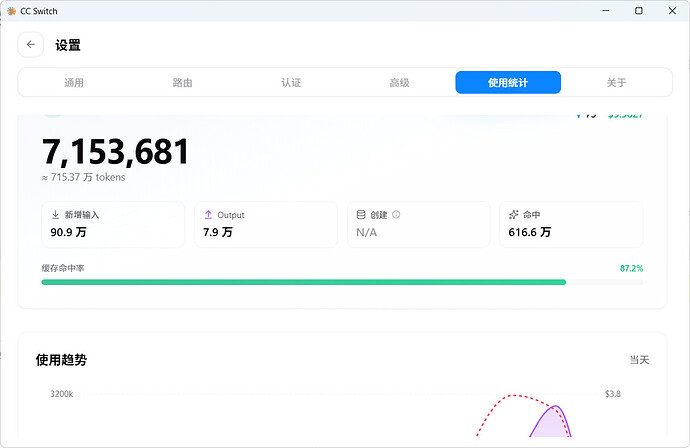Viewport: 690px width, 448px height.
Task: Click the 7.9 万 output value
Action: point(218,232)
